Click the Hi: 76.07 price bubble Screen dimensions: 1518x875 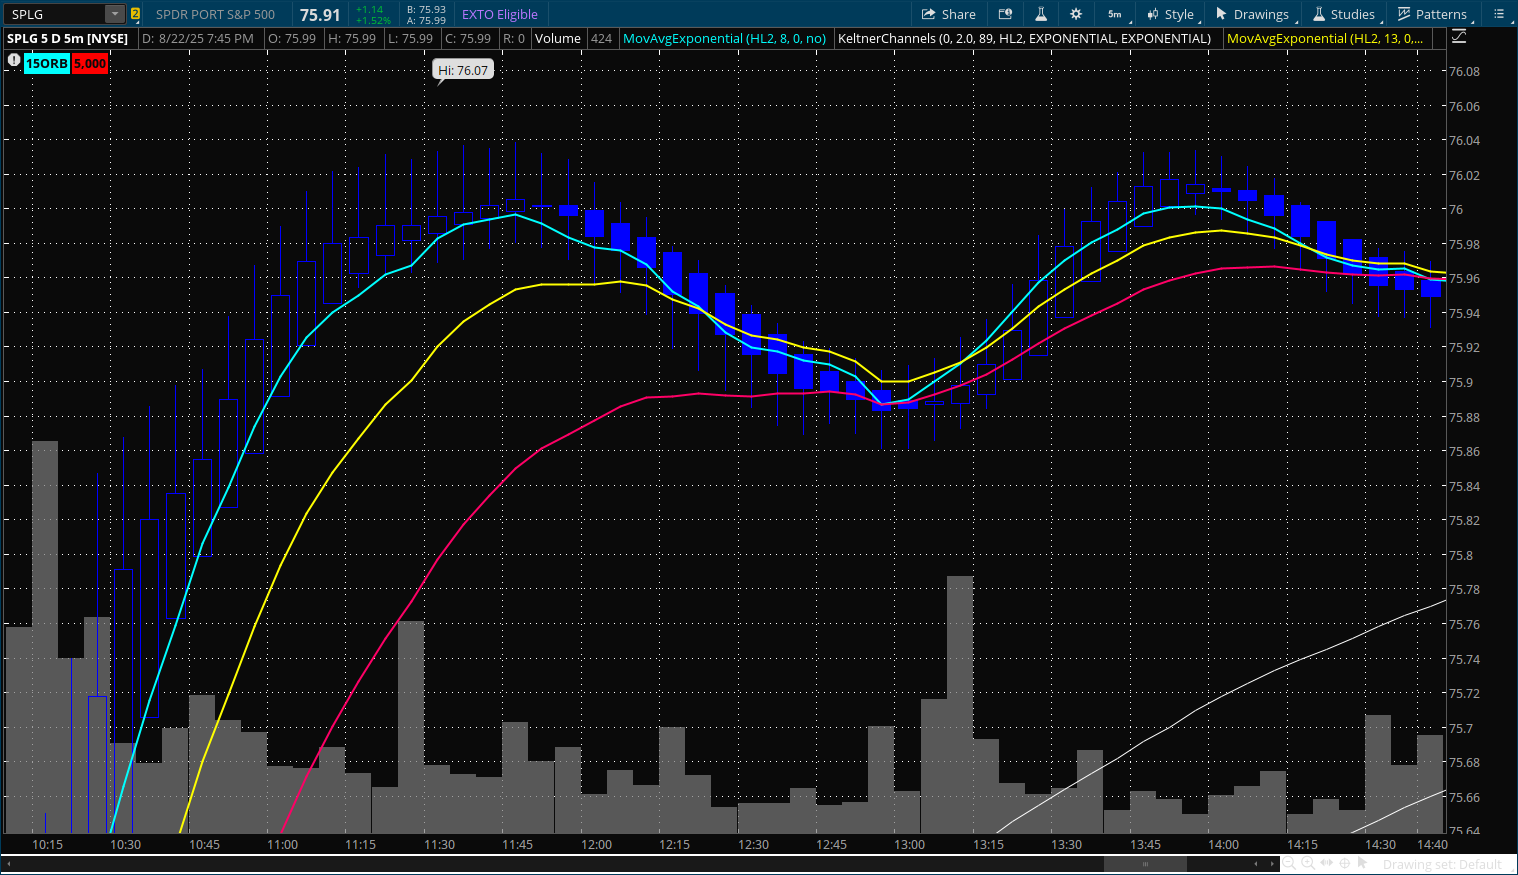pyautogui.click(x=463, y=70)
